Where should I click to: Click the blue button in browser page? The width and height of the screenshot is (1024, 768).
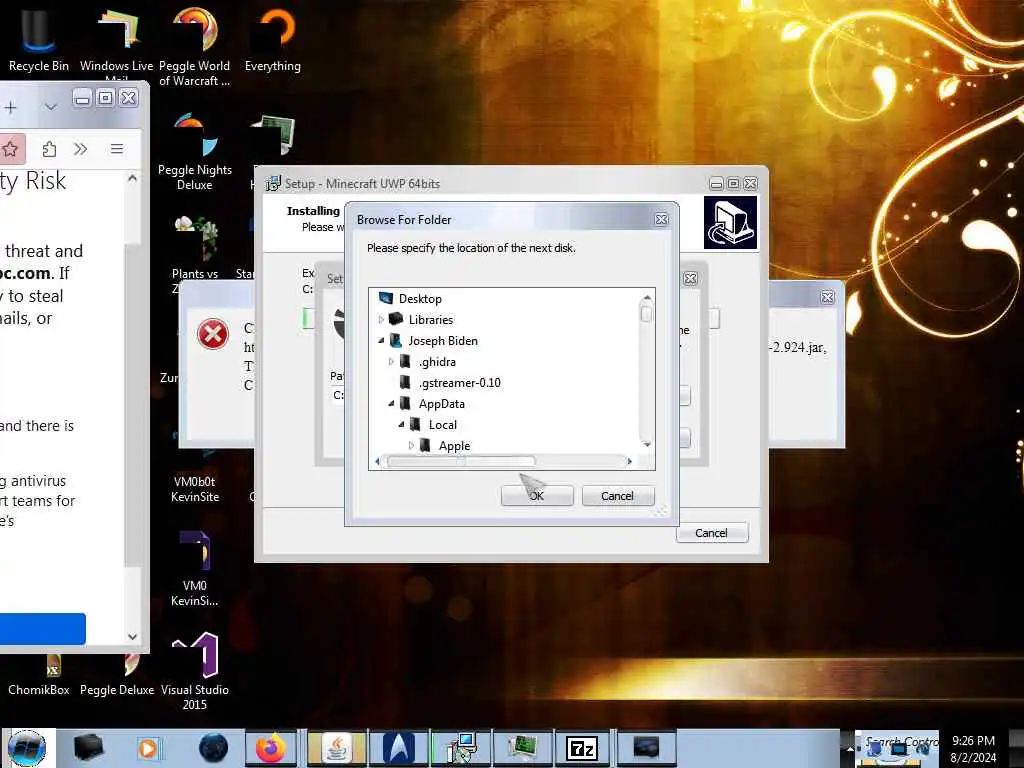[42, 629]
